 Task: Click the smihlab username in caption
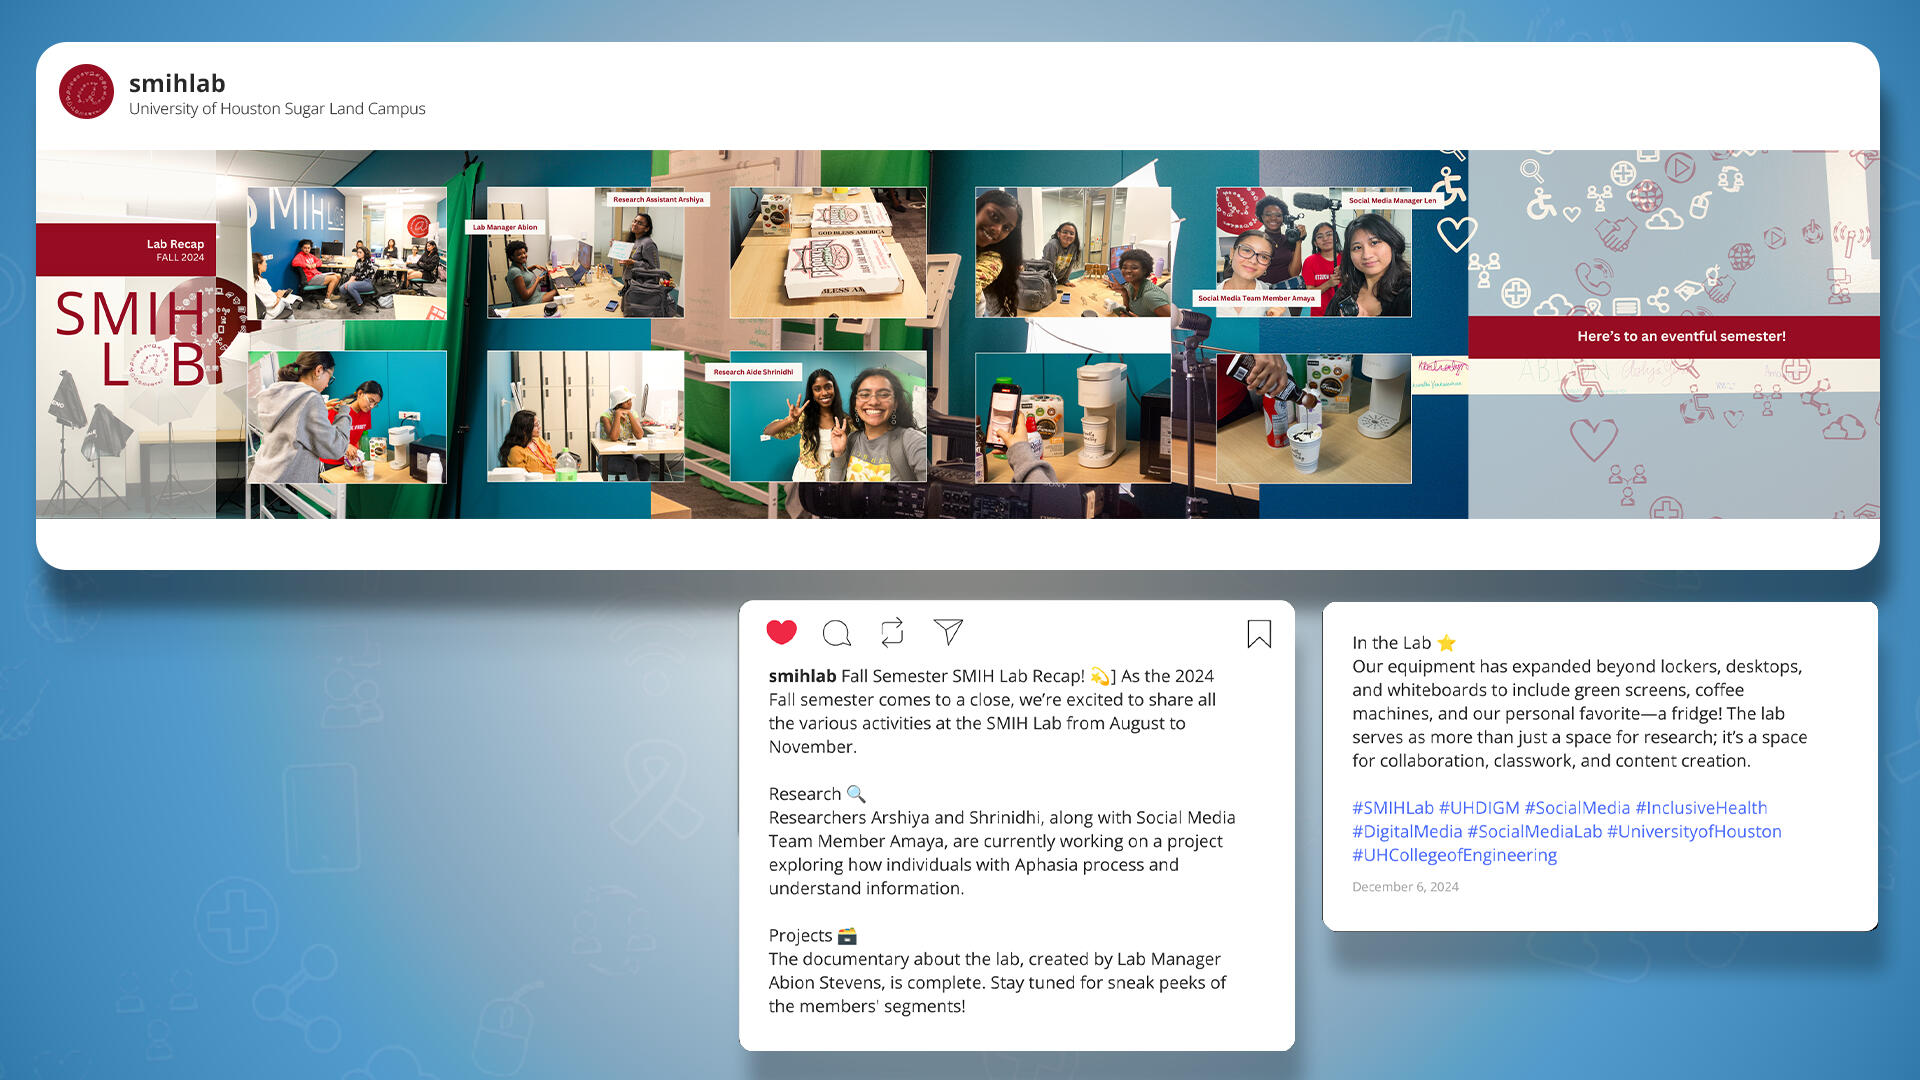tap(802, 676)
